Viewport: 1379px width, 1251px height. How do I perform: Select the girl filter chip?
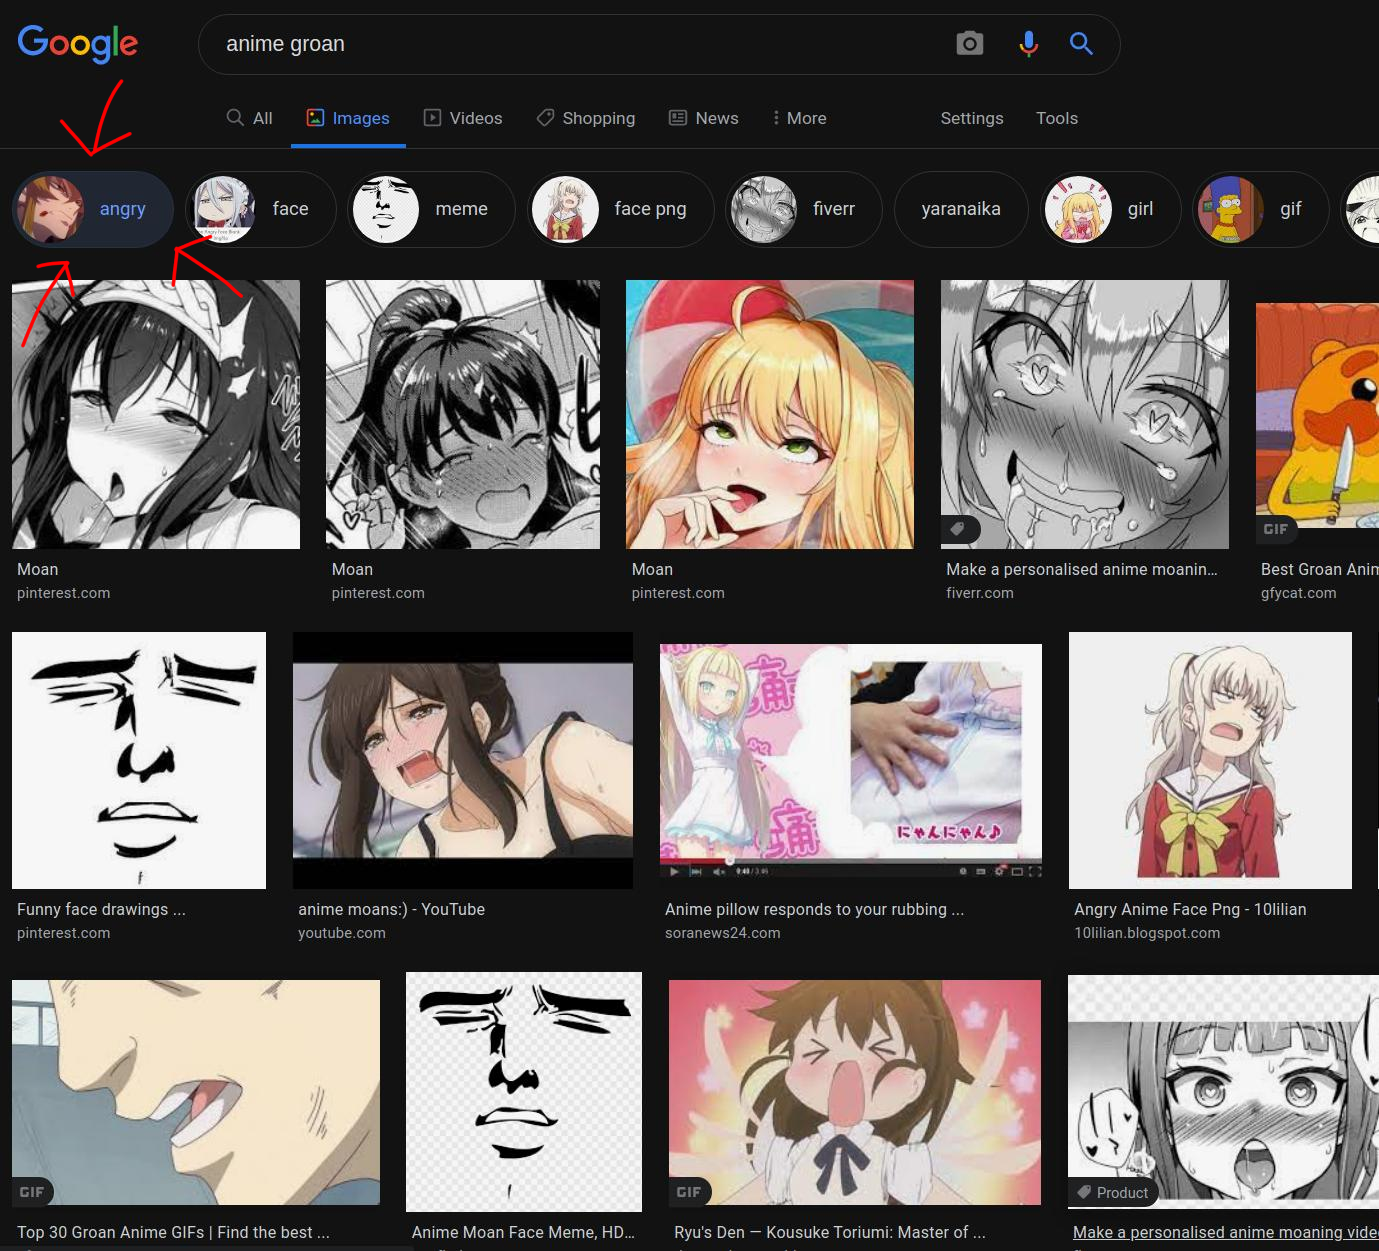pos(1110,209)
